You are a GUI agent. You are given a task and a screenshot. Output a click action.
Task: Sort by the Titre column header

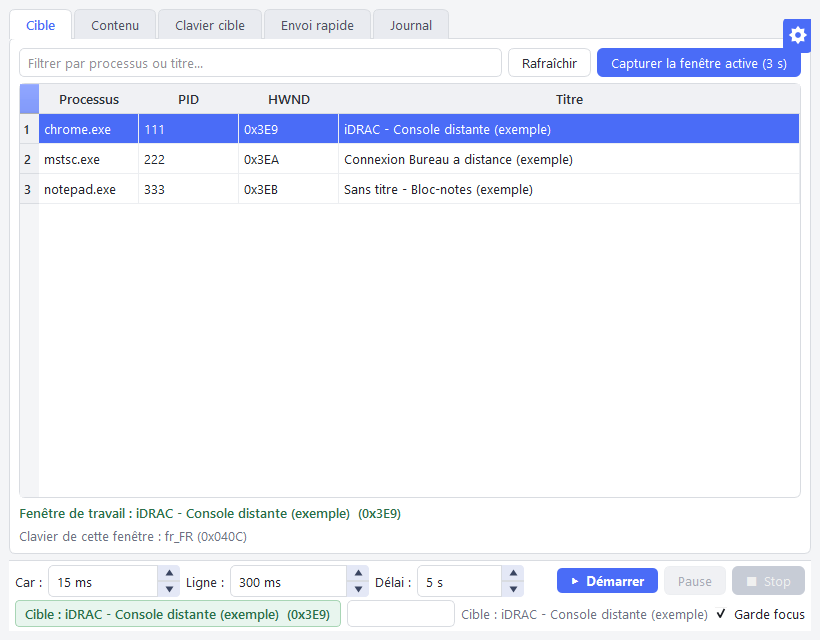click(569, 99)
